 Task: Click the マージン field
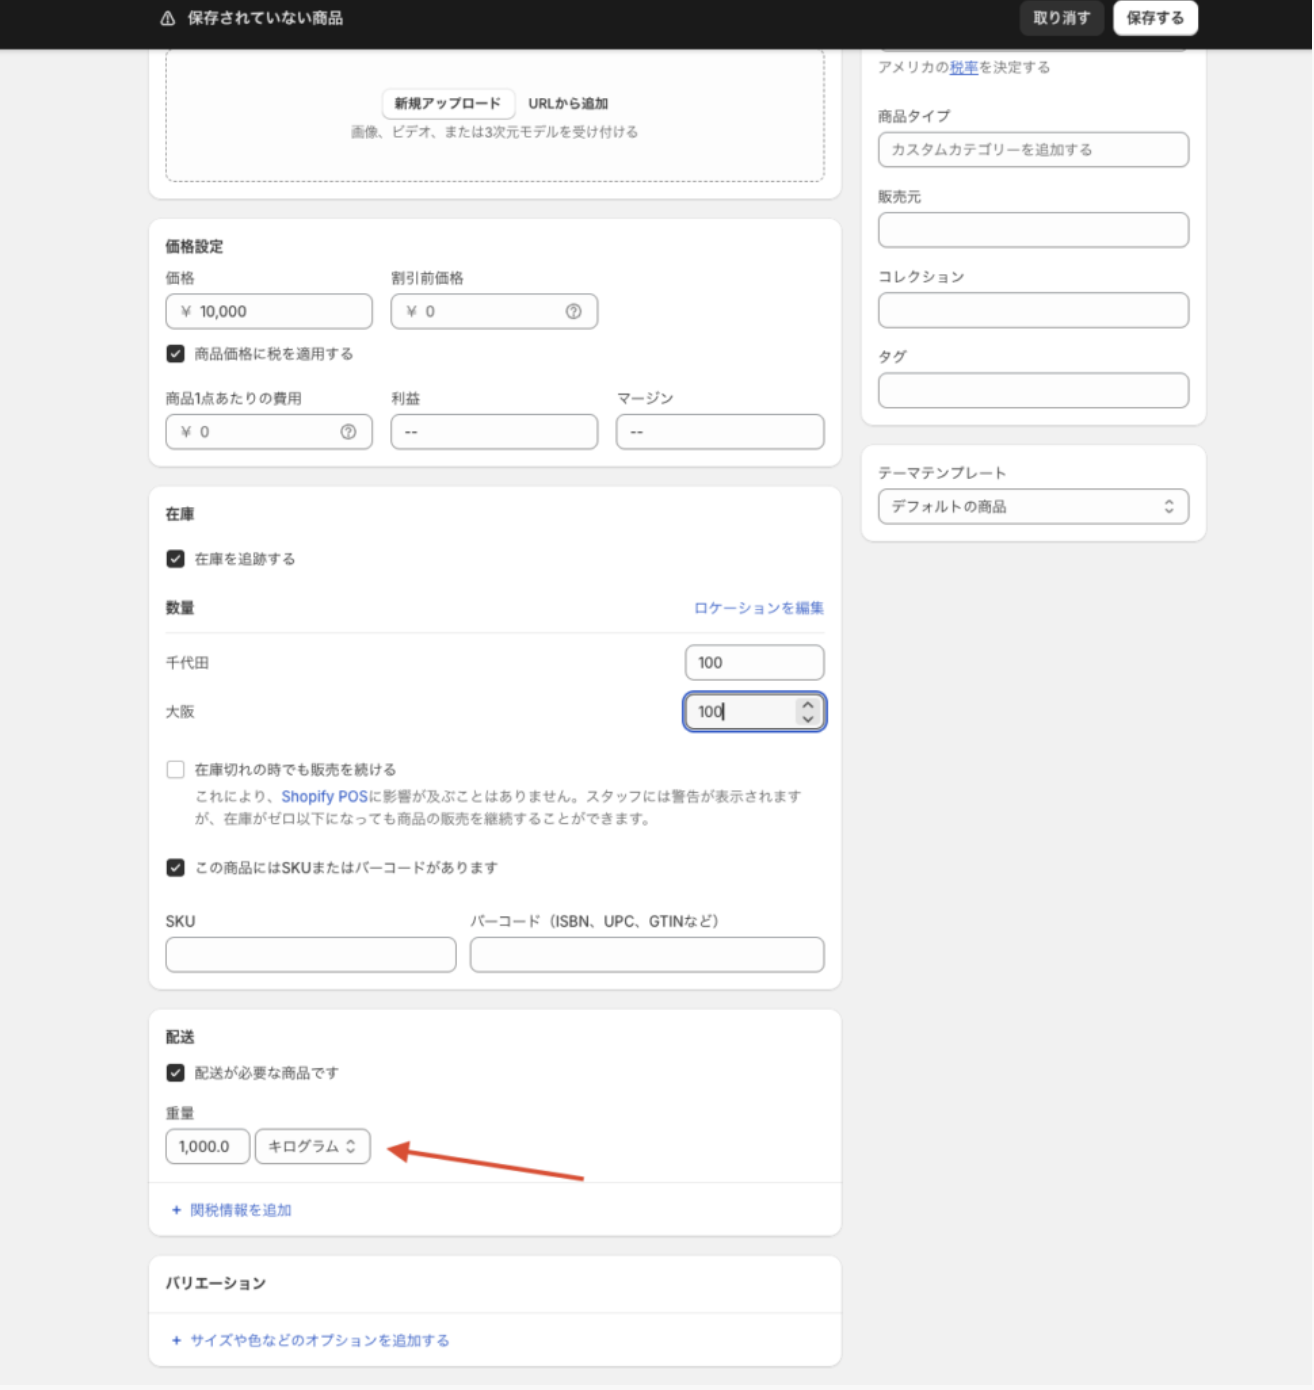coord(720,432)
